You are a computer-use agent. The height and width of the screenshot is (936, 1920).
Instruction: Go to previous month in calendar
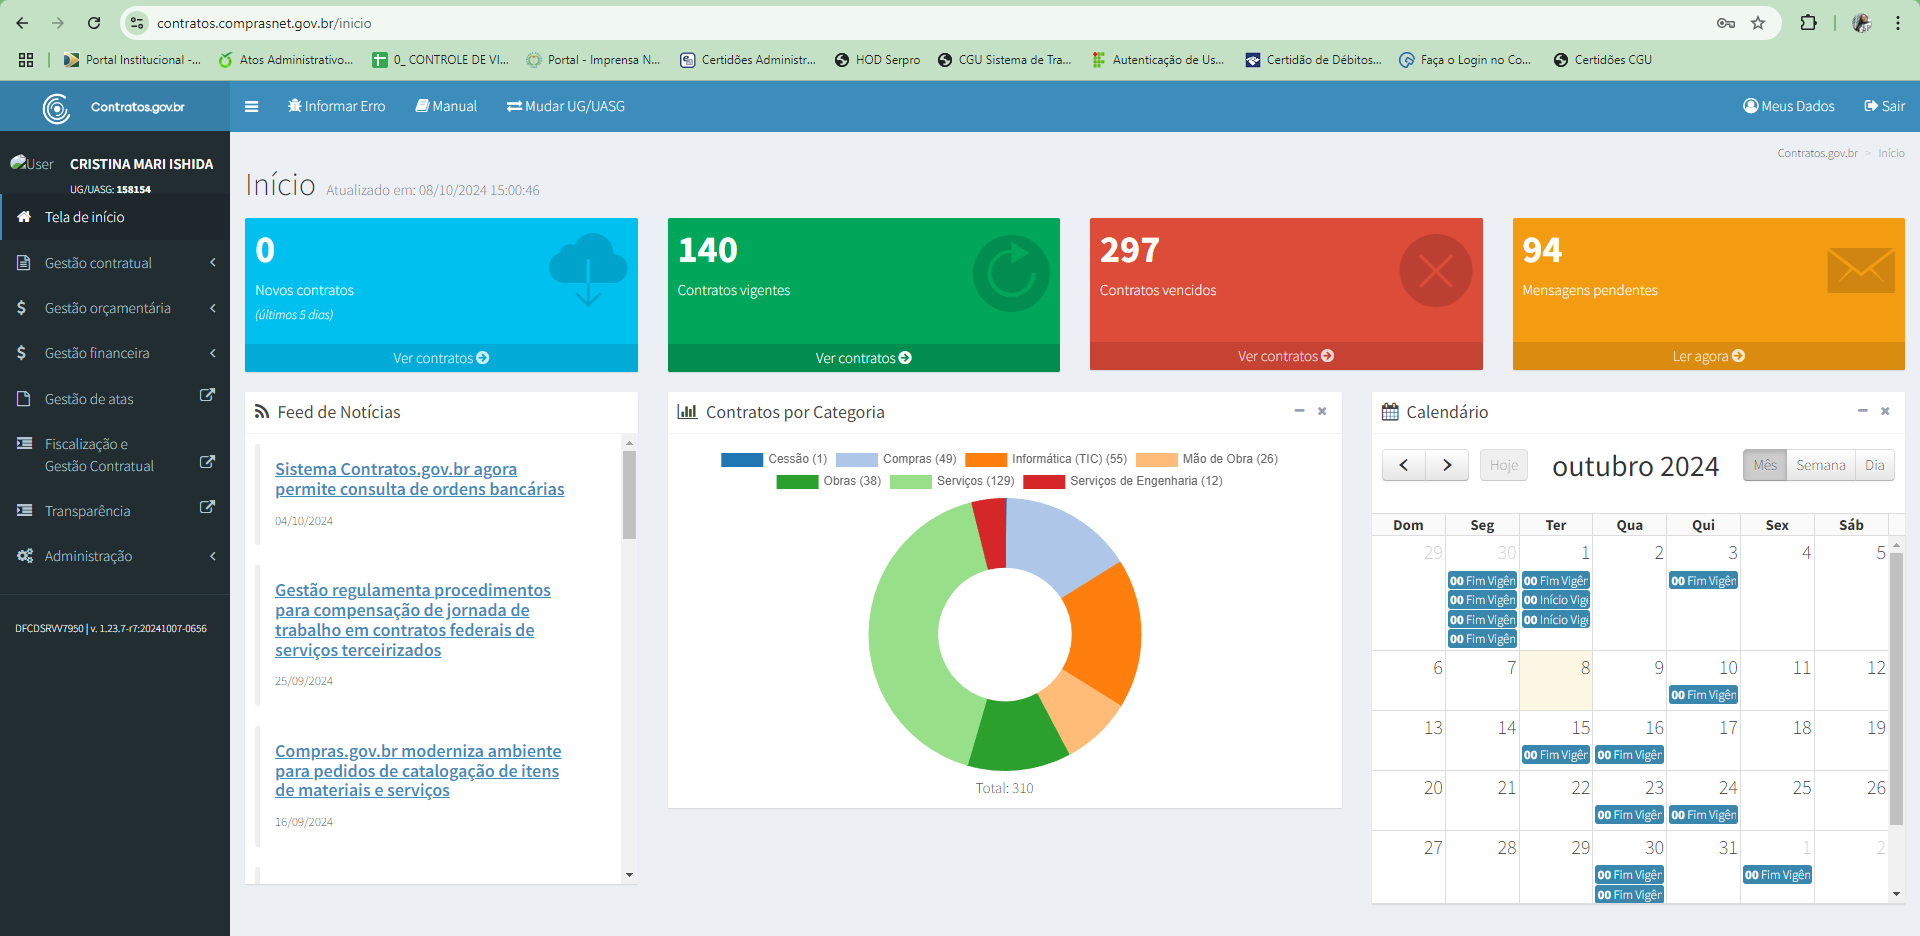pos(1404,465)
